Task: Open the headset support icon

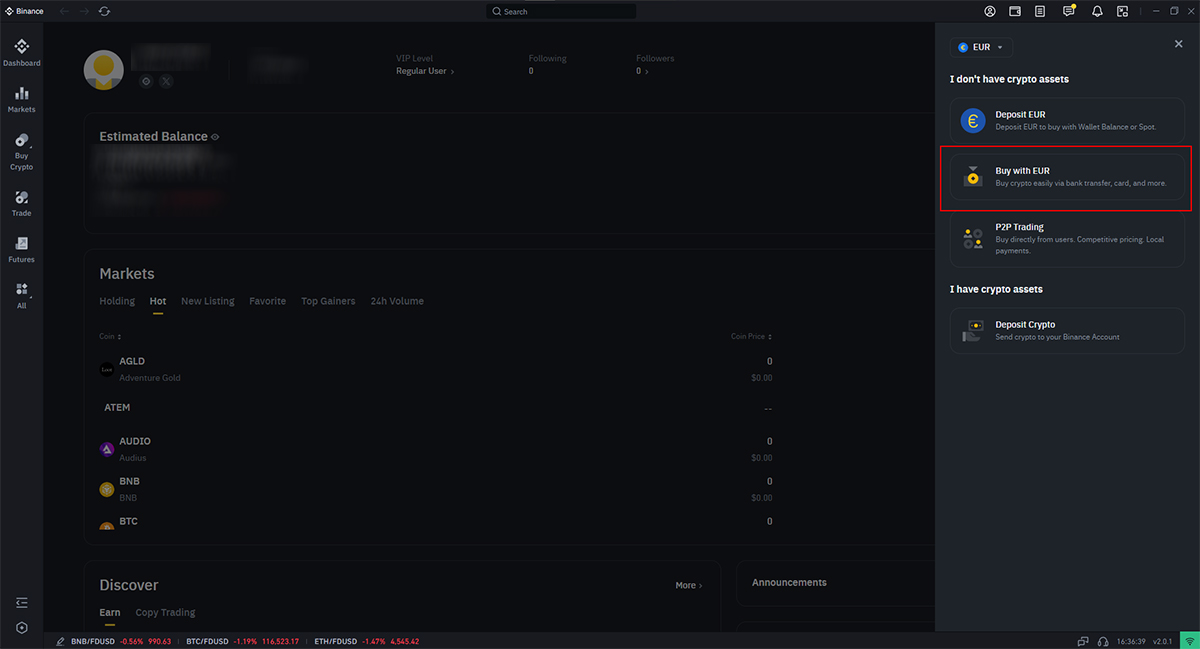Action: tap(1103, 641)
